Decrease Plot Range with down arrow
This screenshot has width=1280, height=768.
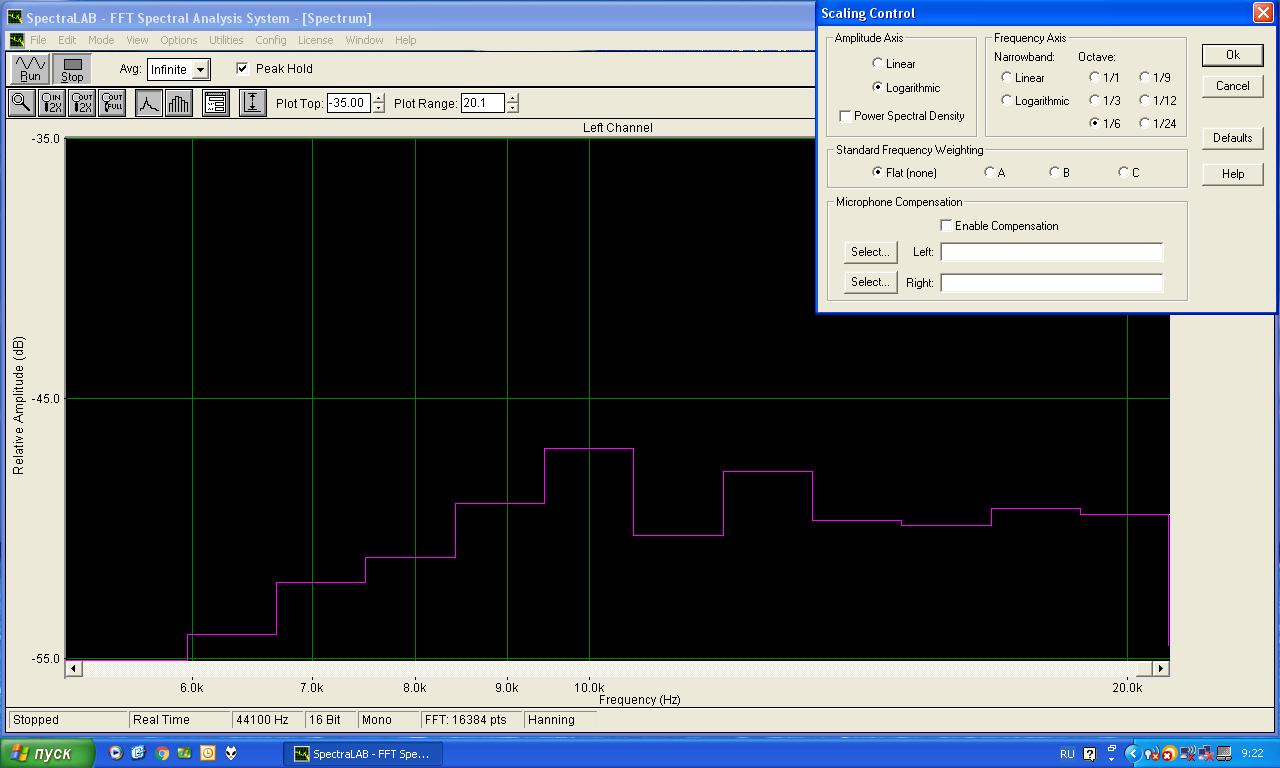(x=512, y=108)
